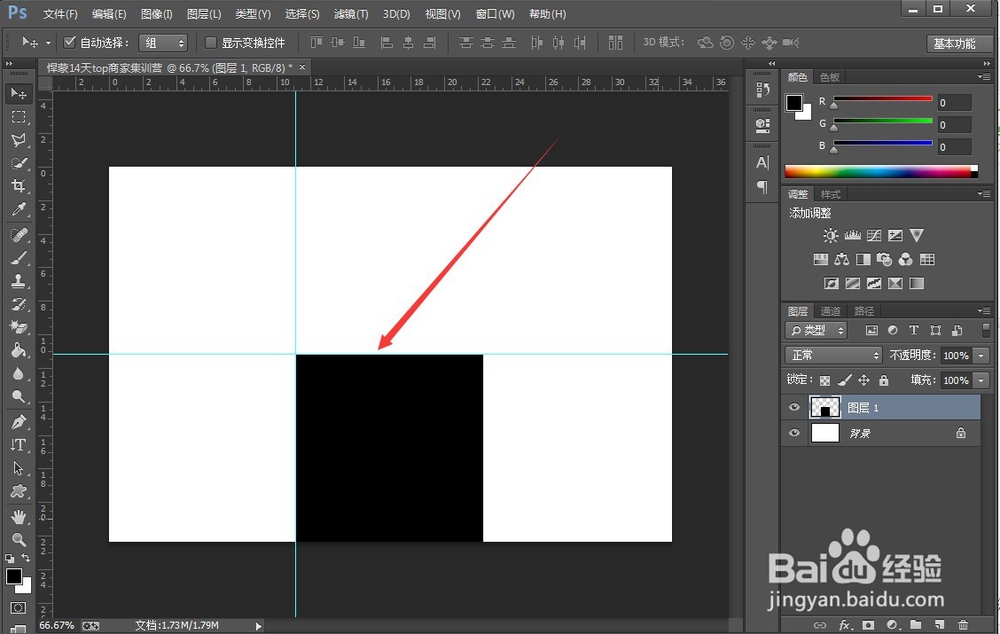This screenshot has width=1000, height=634.
Task: Hide Layer 1 using eye icon
Action: click(x=794, y=407)
